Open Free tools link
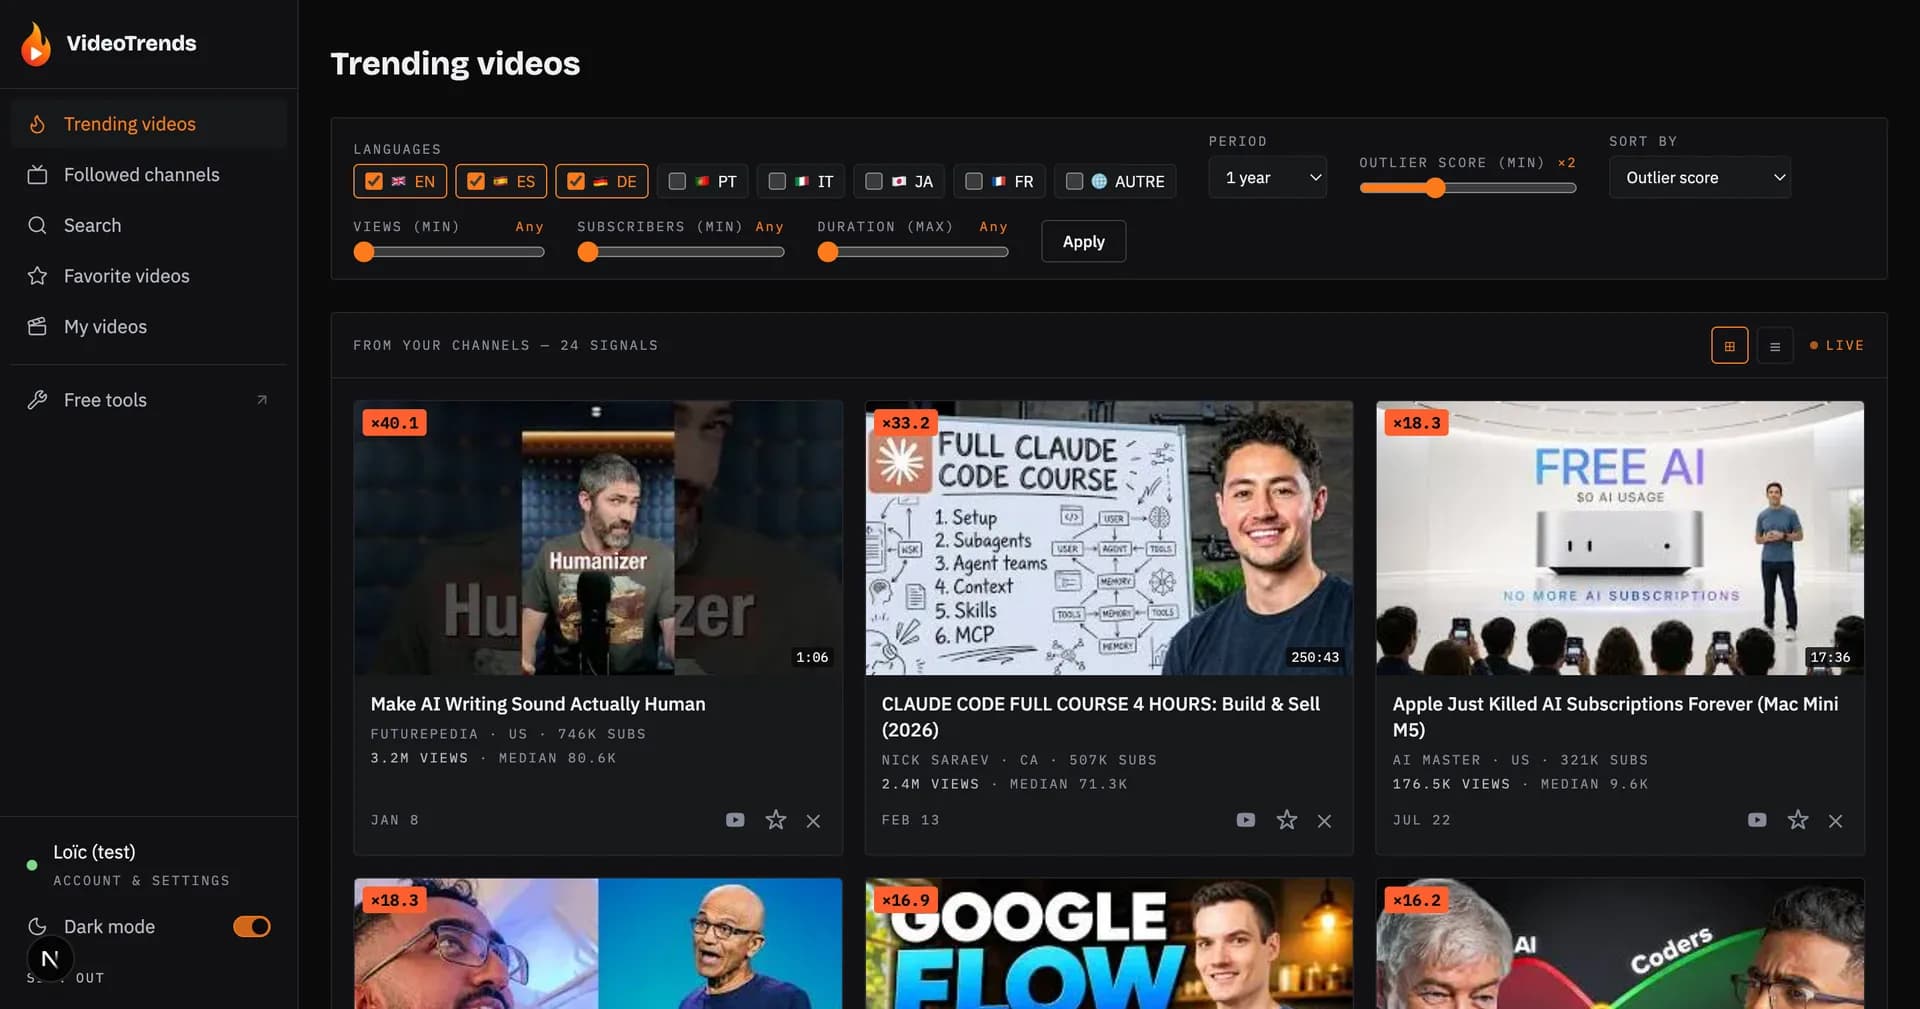 (149, 400)
